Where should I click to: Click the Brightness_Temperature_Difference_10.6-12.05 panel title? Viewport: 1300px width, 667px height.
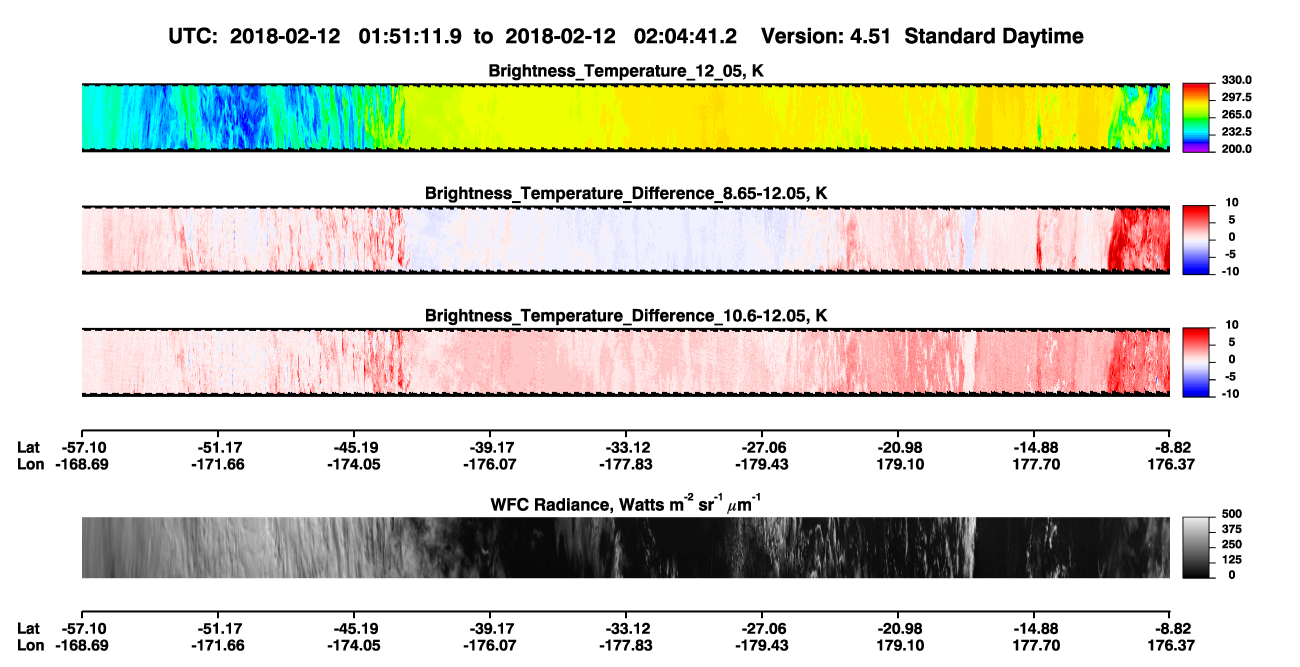626,316
